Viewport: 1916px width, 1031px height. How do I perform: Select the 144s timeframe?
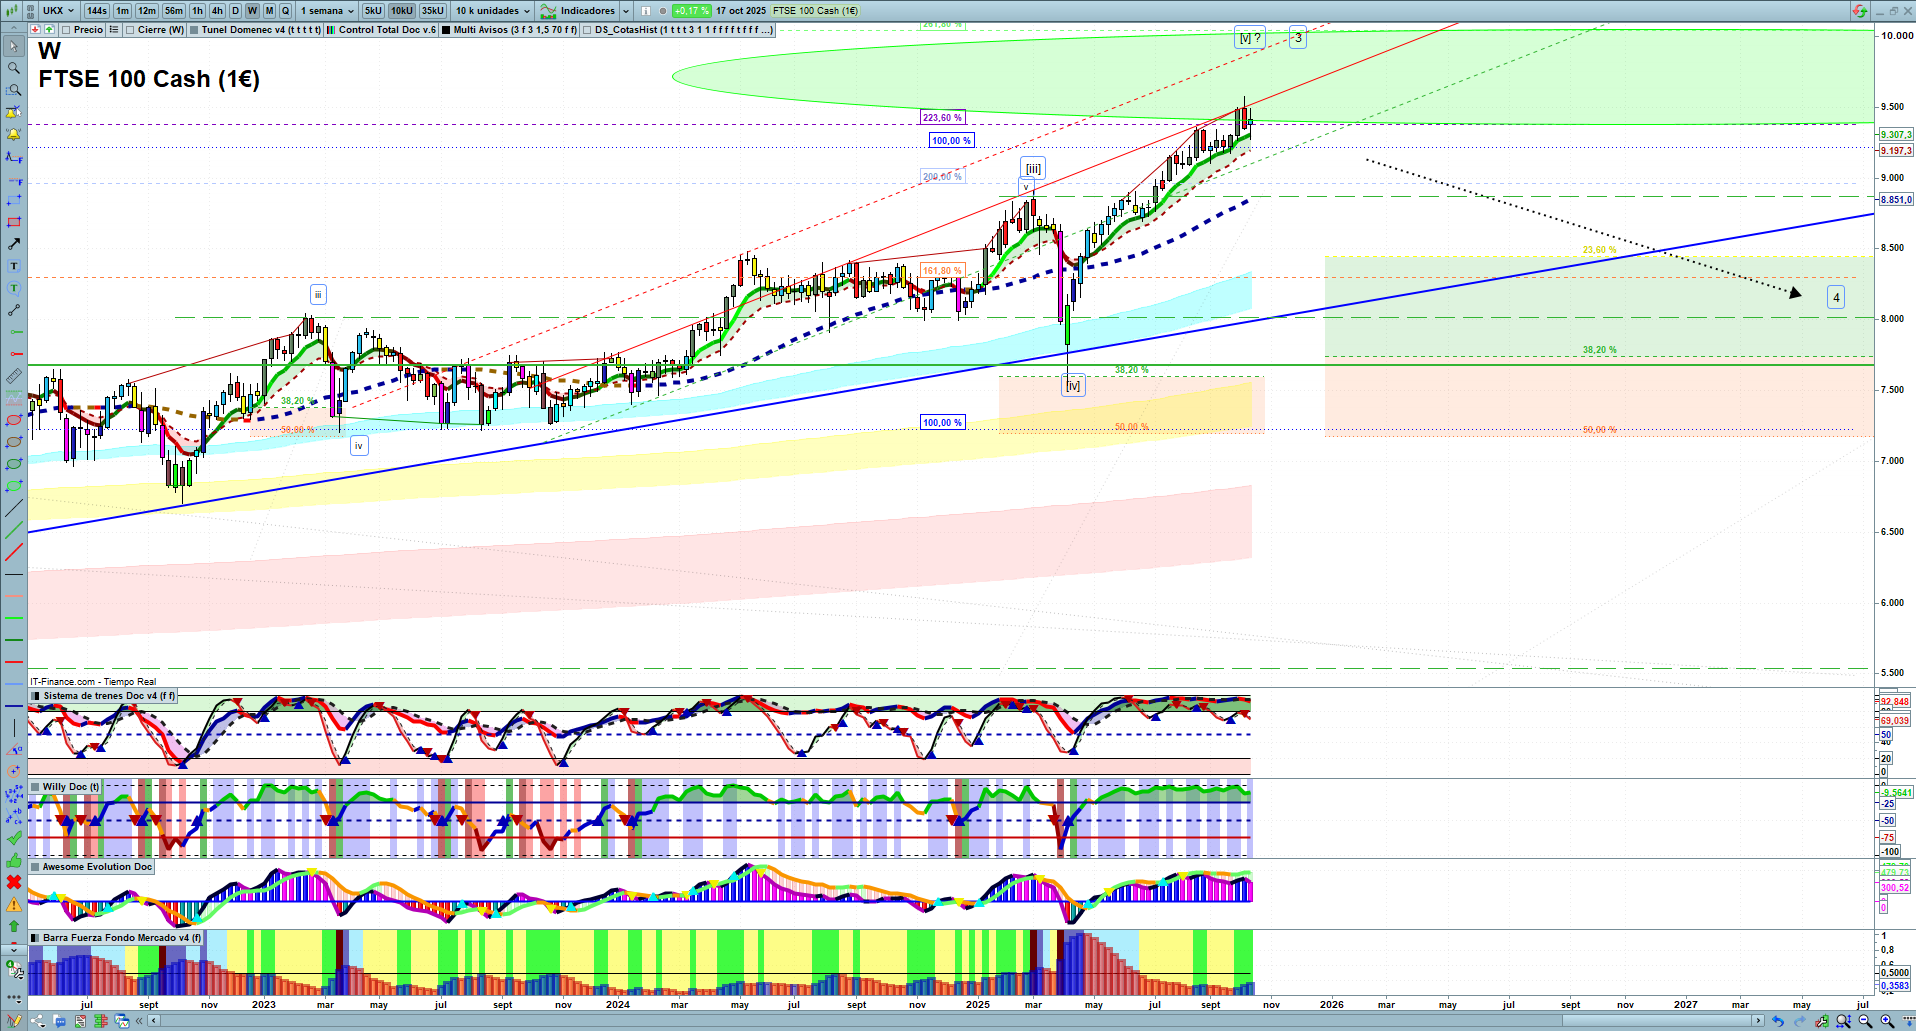point(97,11)
